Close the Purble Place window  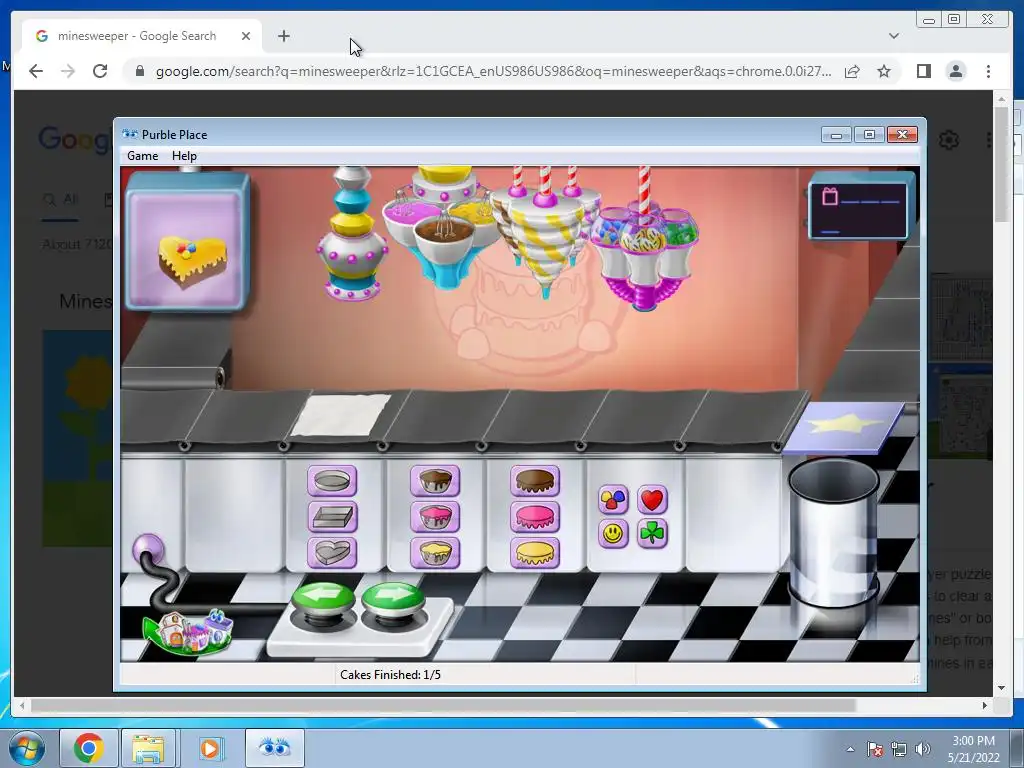[x=903, y=135]
